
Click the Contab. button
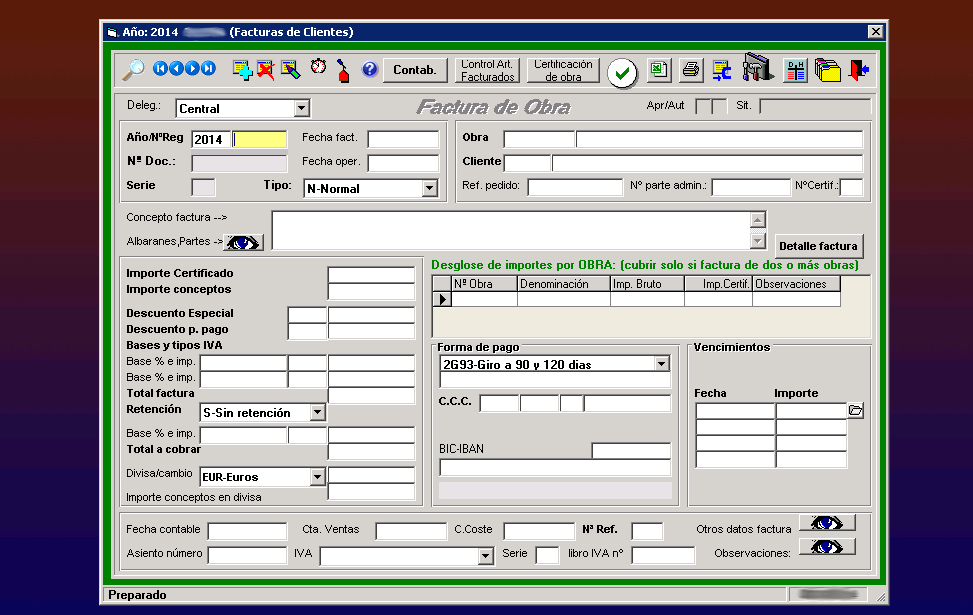(415, 70)
